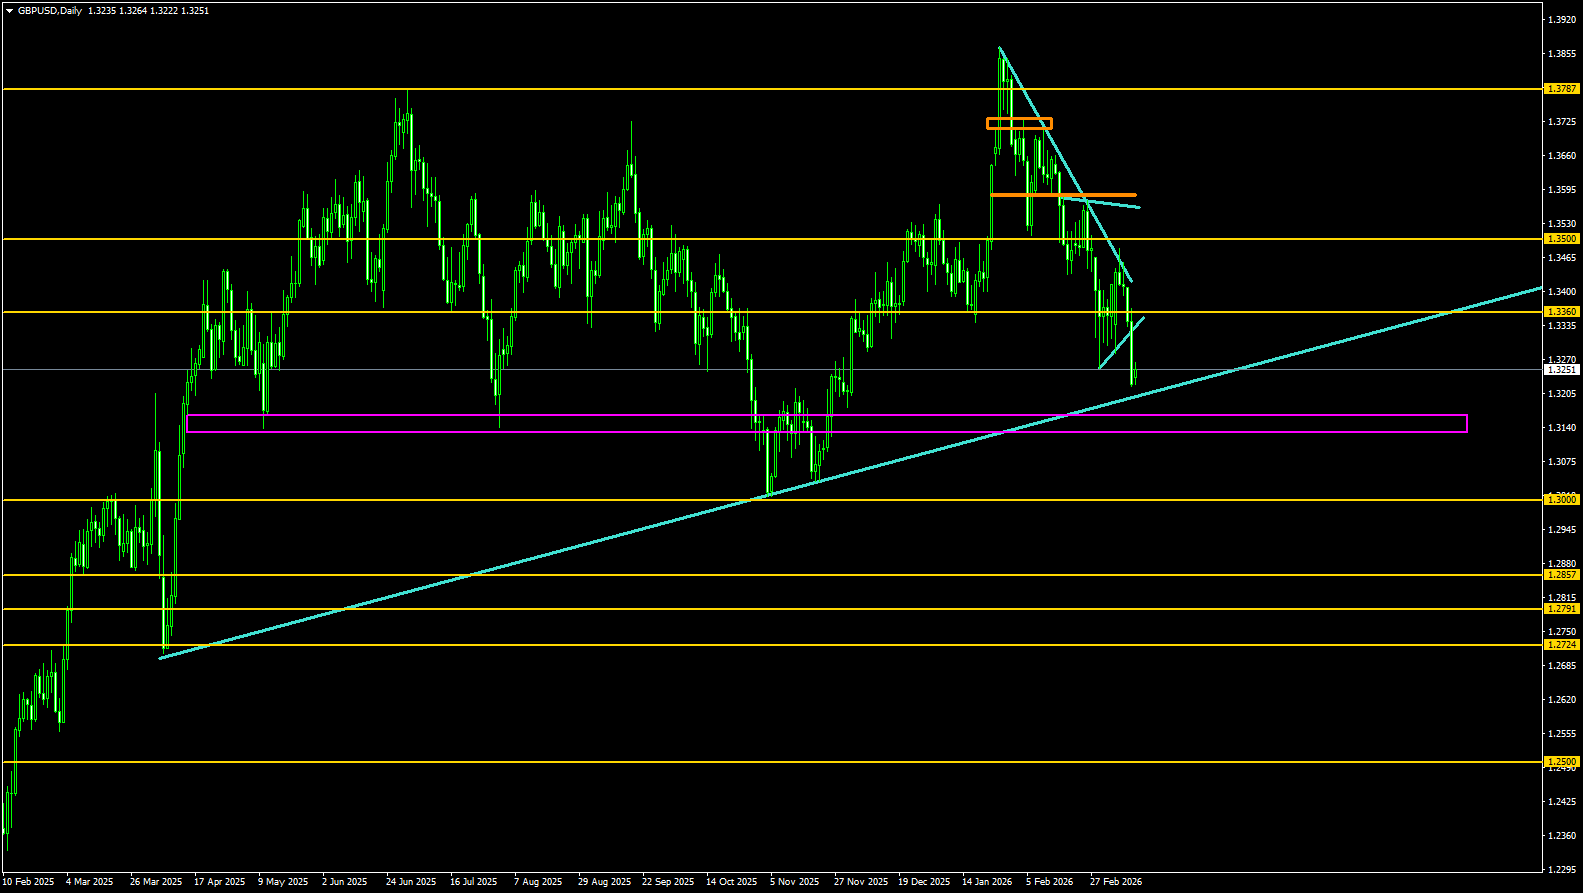Click the 7 Aug 2025 date label
Screen dimensions: 1583x893
[x=538, y=882]
